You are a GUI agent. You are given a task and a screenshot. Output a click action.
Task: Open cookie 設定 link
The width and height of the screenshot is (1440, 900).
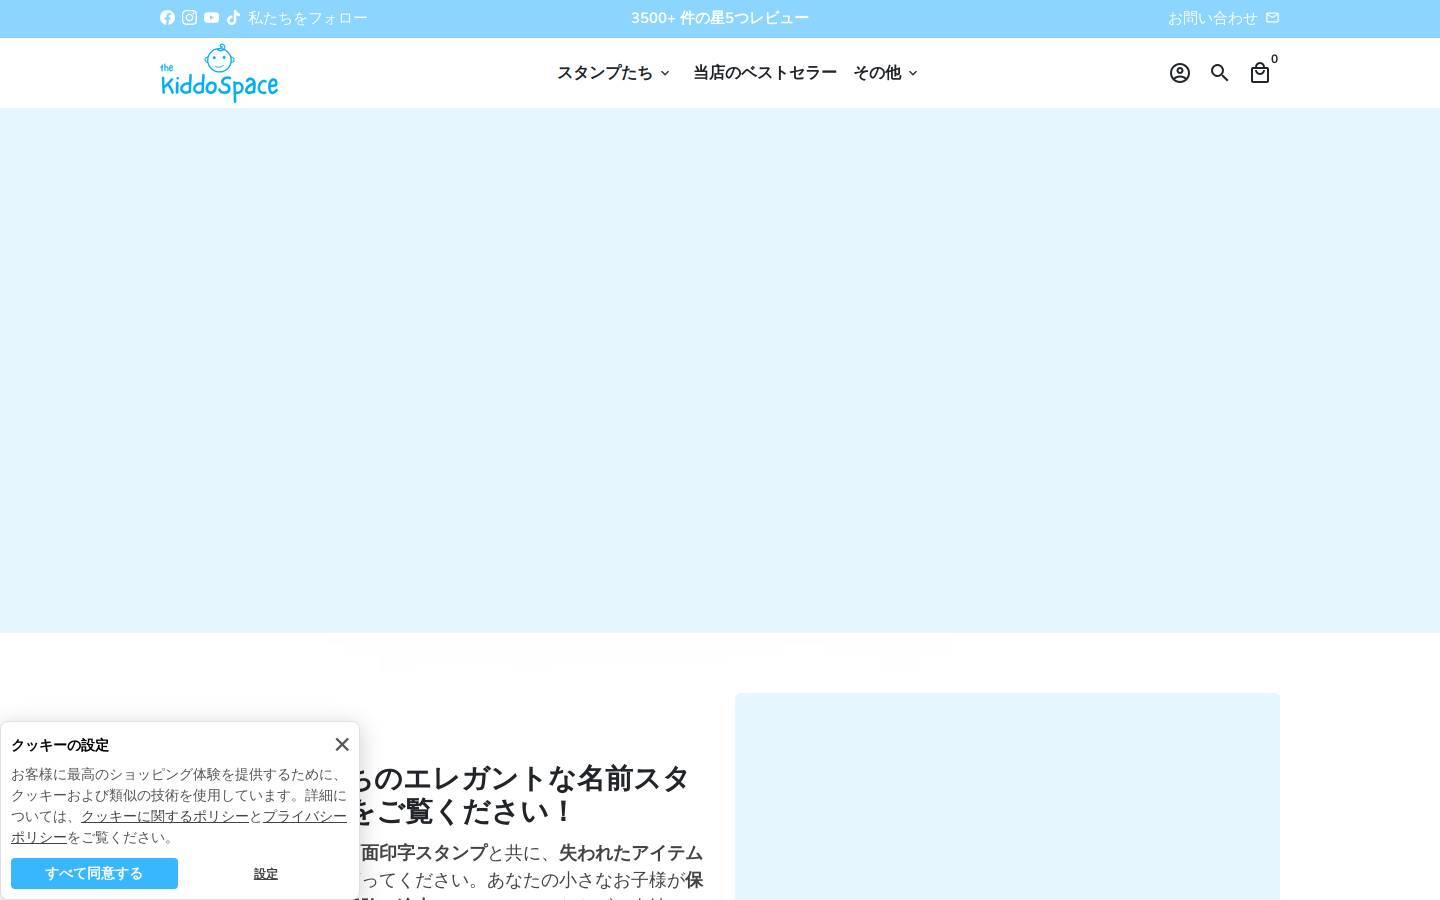(266, 873)
